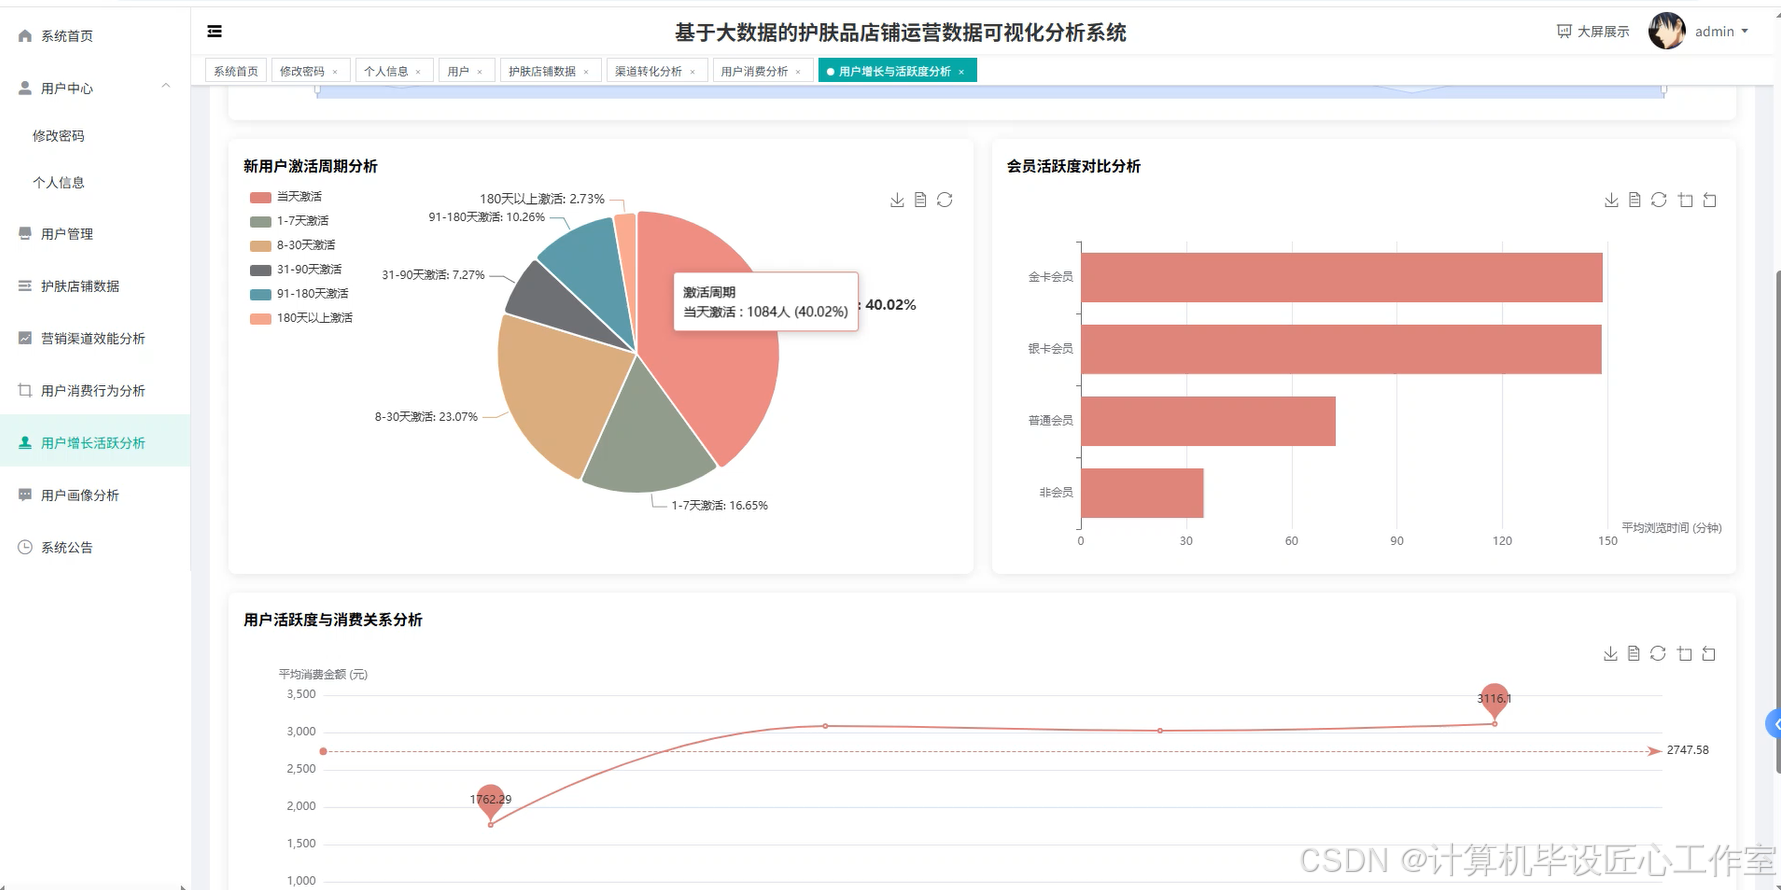Toggle 当天激活 legend item
This screenshot has width=1781, height=890.
(x=286, y=197)
